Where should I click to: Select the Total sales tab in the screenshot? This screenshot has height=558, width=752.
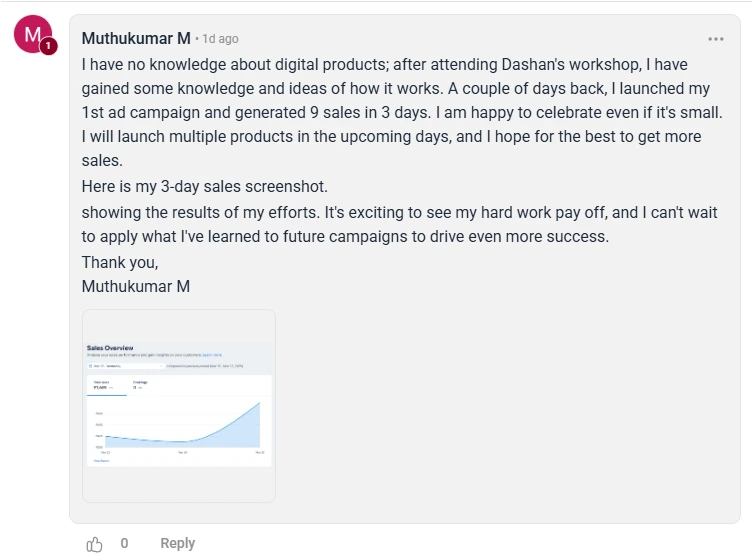103,384
